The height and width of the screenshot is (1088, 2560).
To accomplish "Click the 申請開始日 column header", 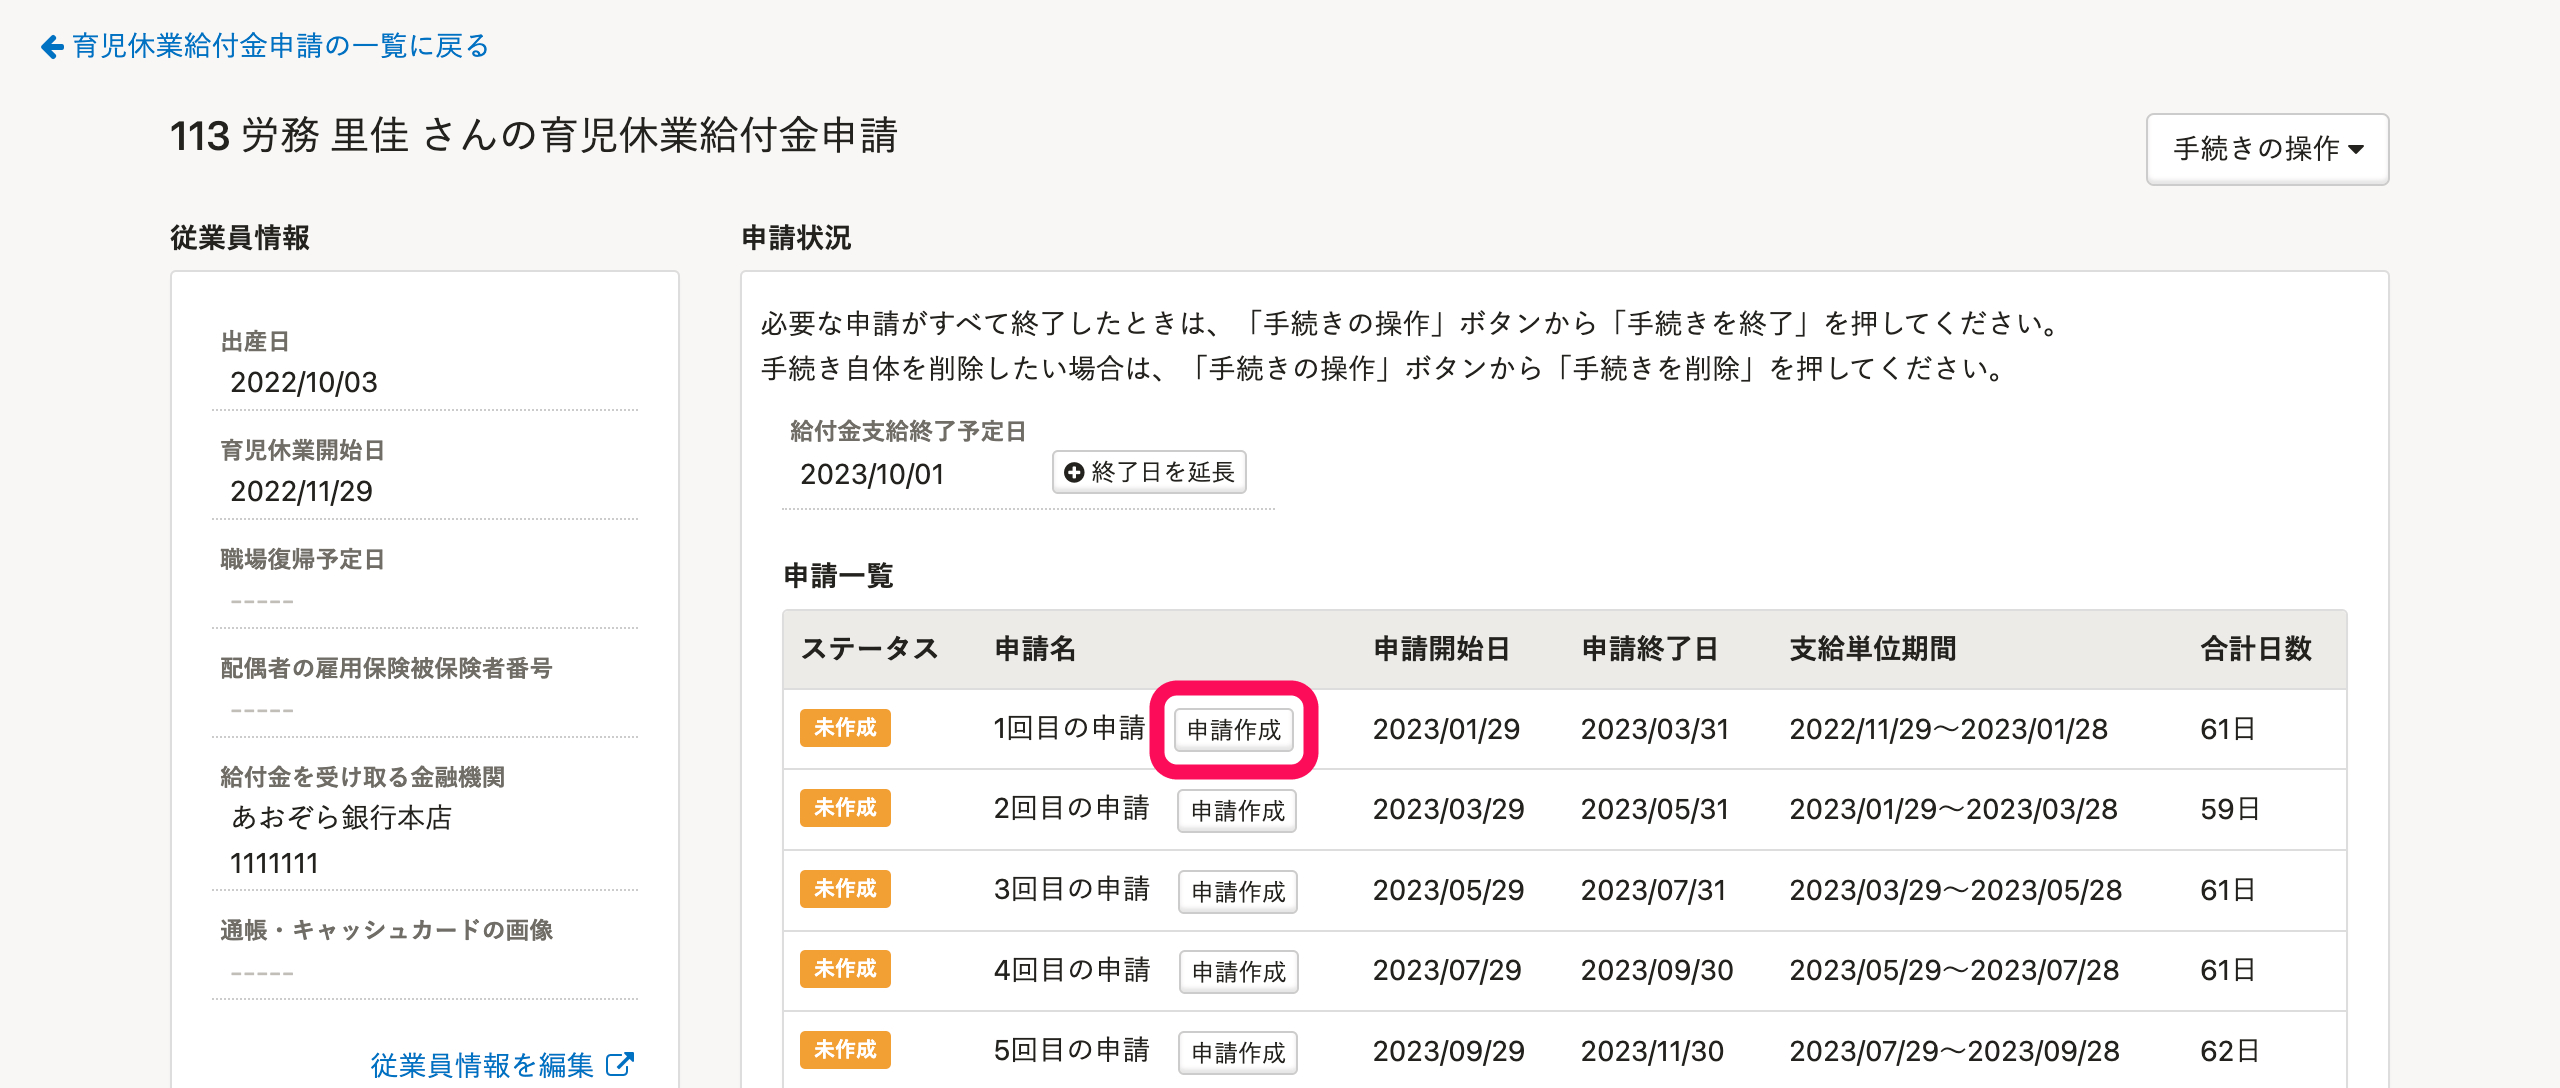I will tap(1441, 649).
